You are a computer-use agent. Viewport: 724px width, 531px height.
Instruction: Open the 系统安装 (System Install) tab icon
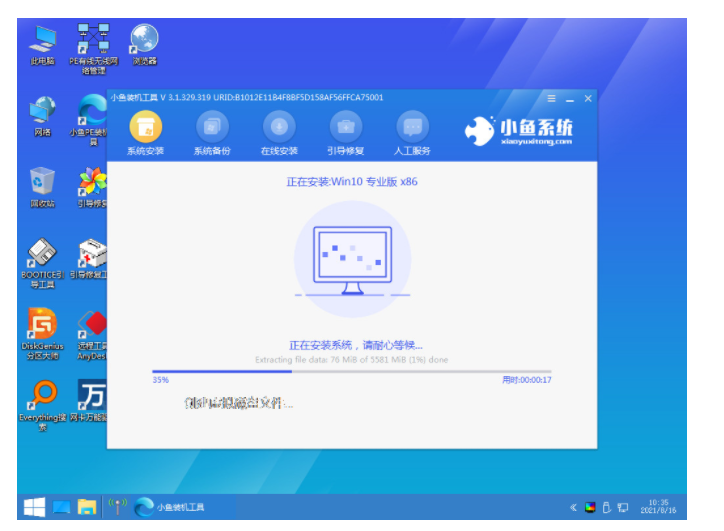[145, 128]
